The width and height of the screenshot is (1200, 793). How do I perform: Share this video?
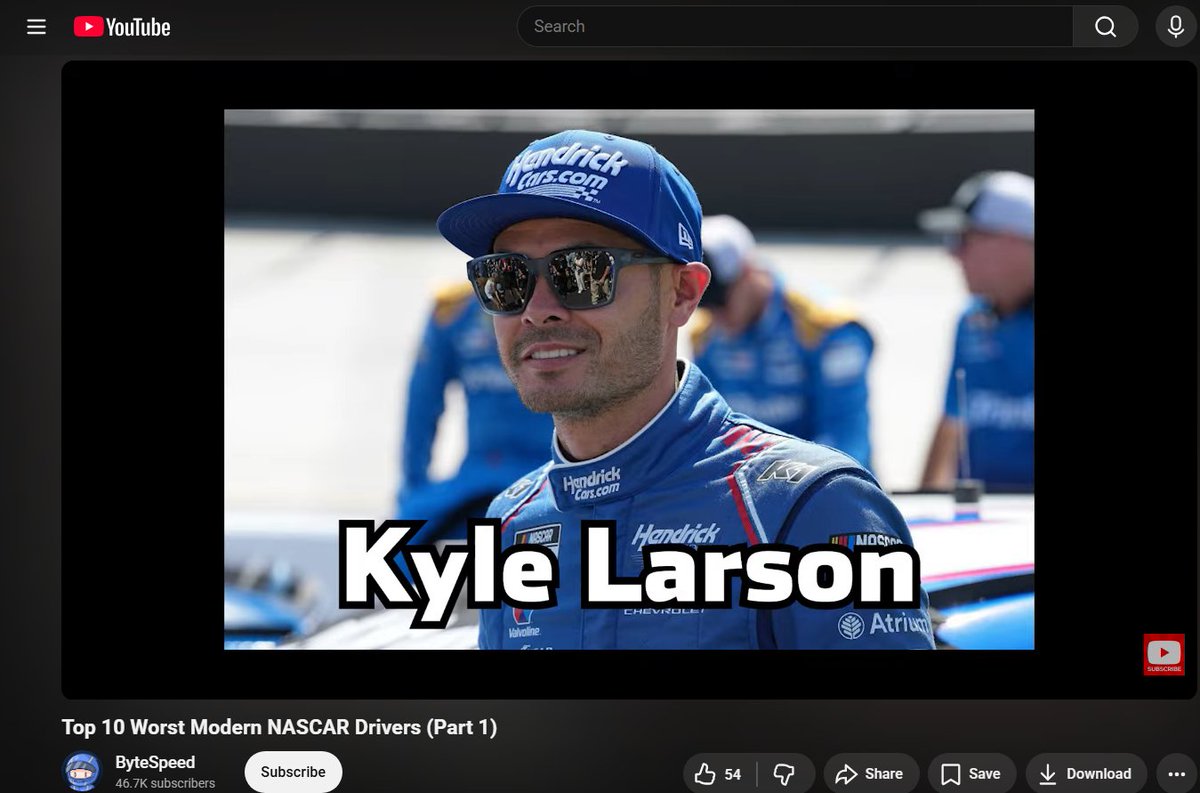pyautogui.click(x=870, y=774)
